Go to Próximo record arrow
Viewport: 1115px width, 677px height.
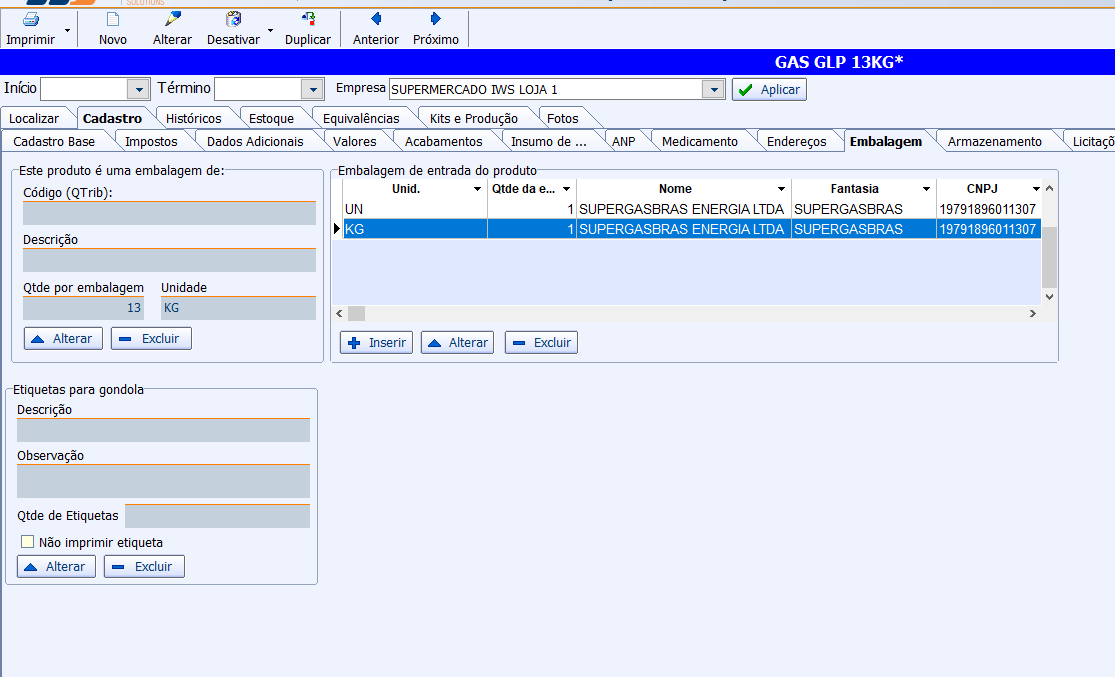click(436, 19)
